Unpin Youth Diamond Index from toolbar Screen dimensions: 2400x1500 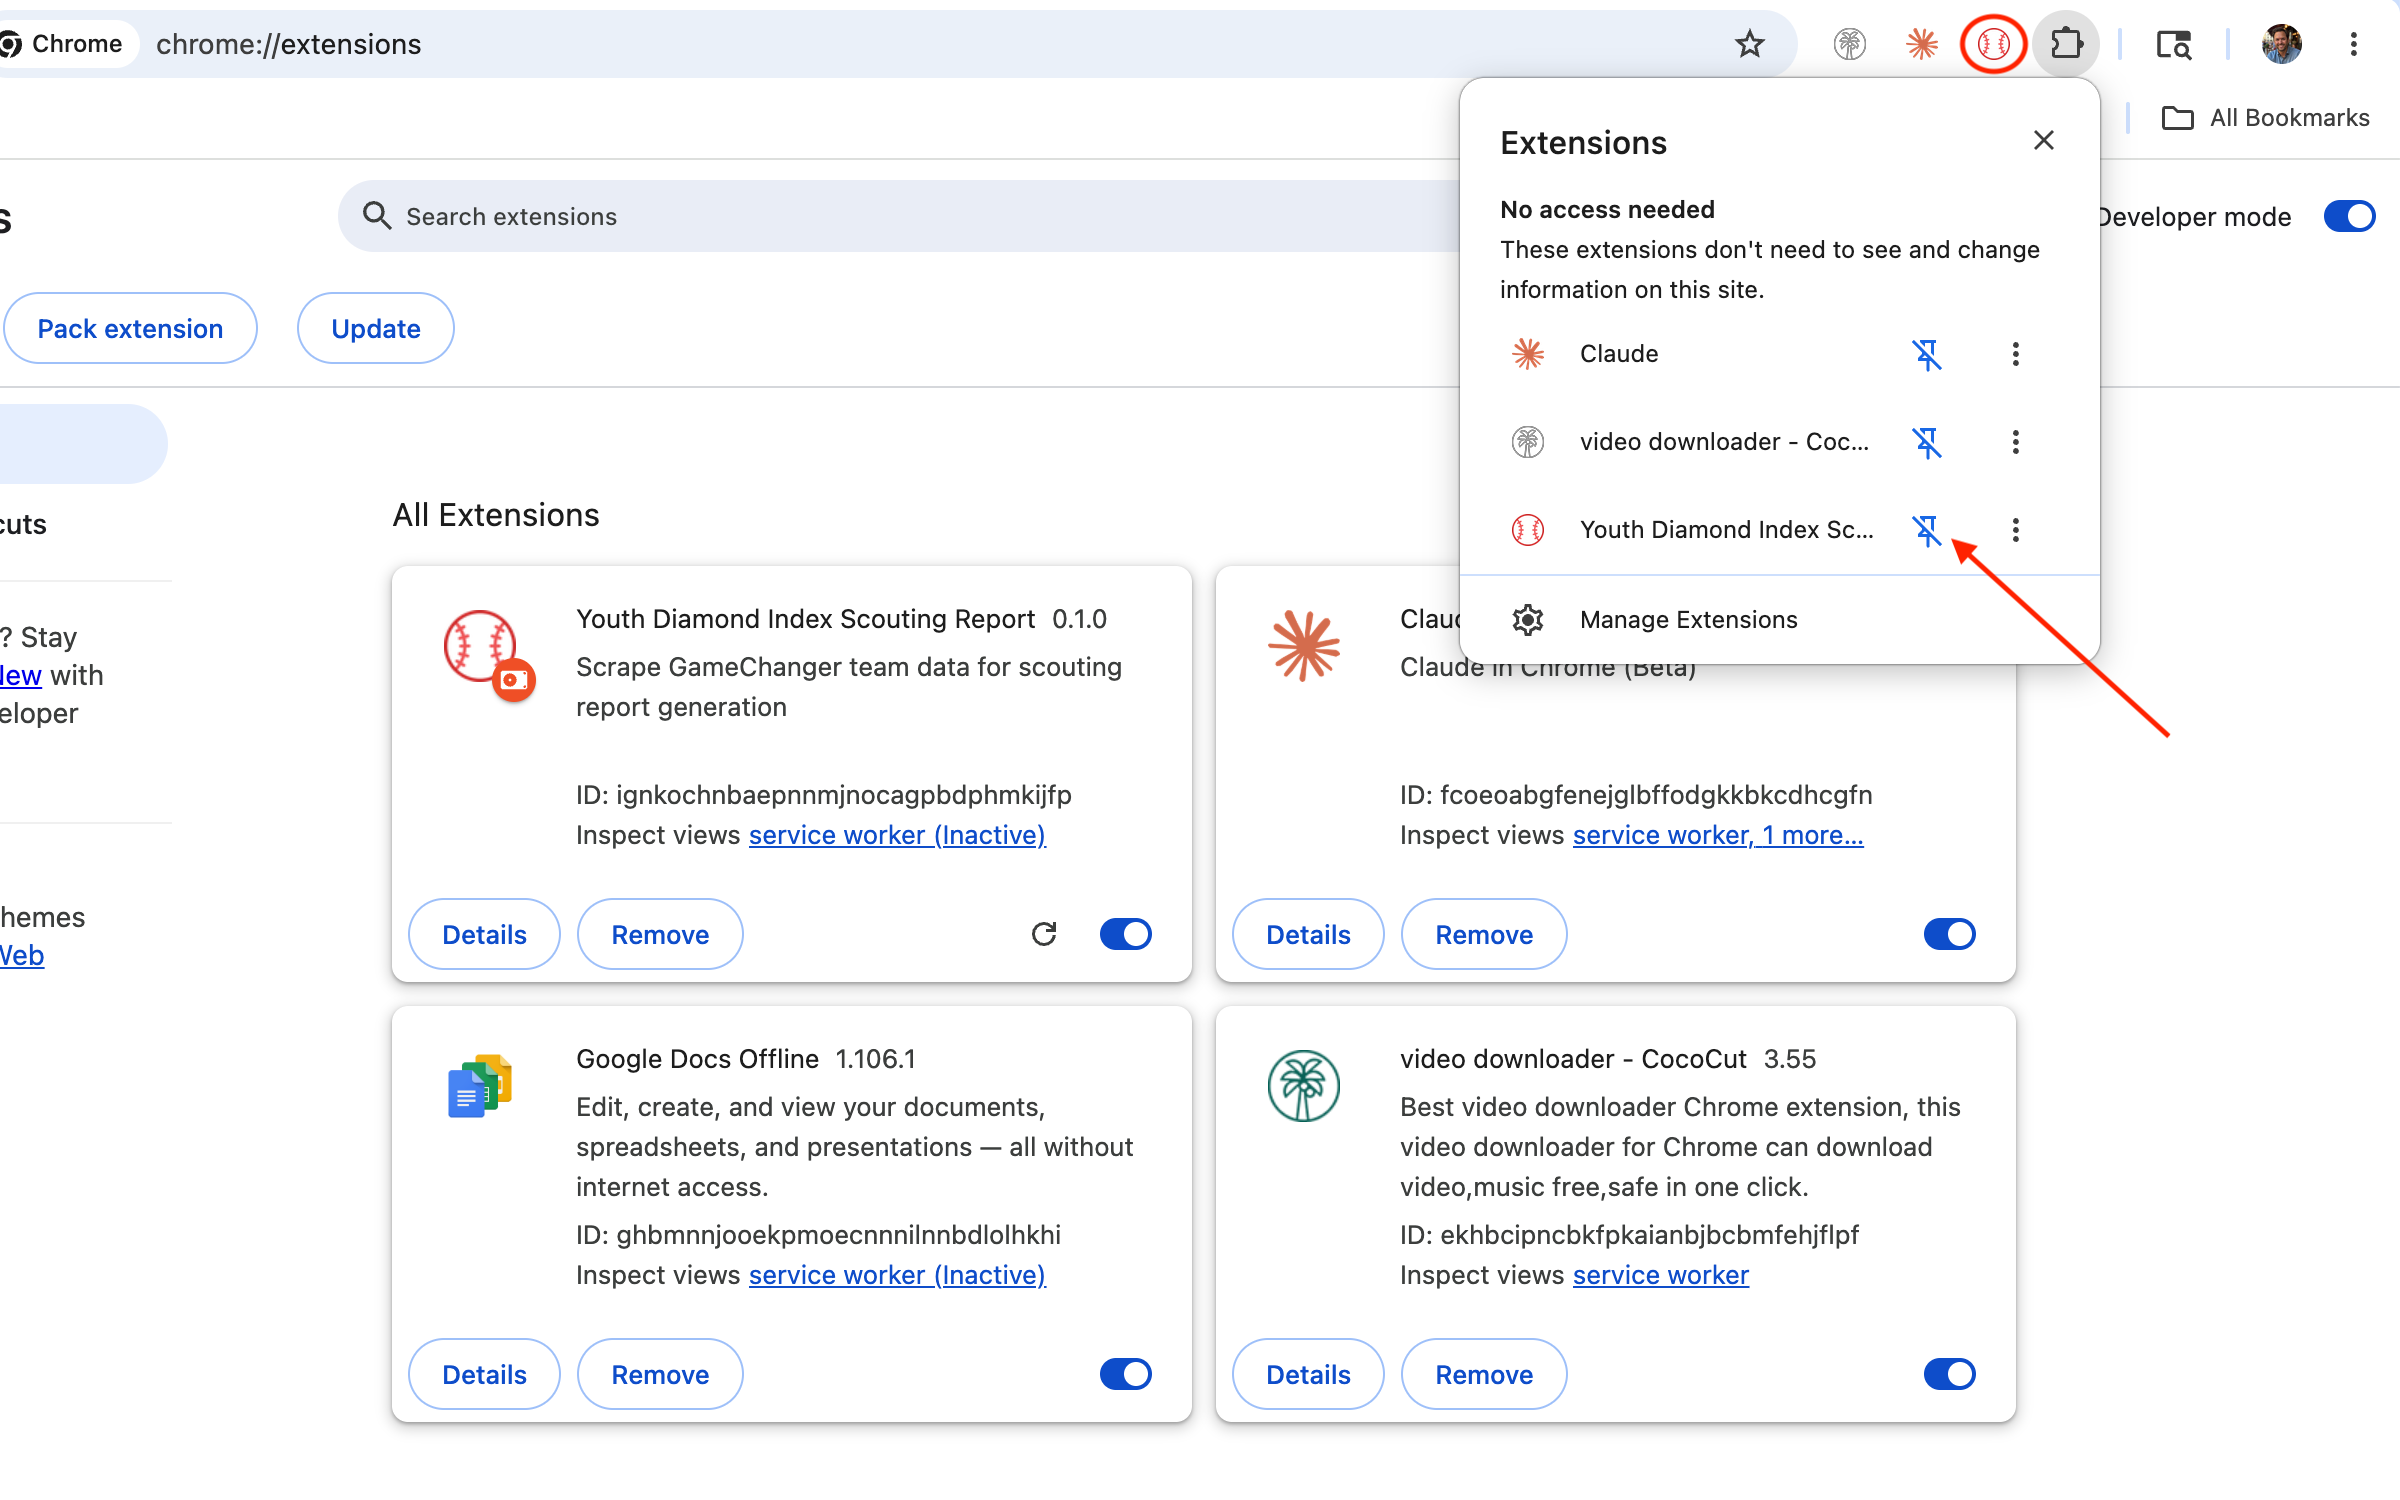coord(1926,530)
